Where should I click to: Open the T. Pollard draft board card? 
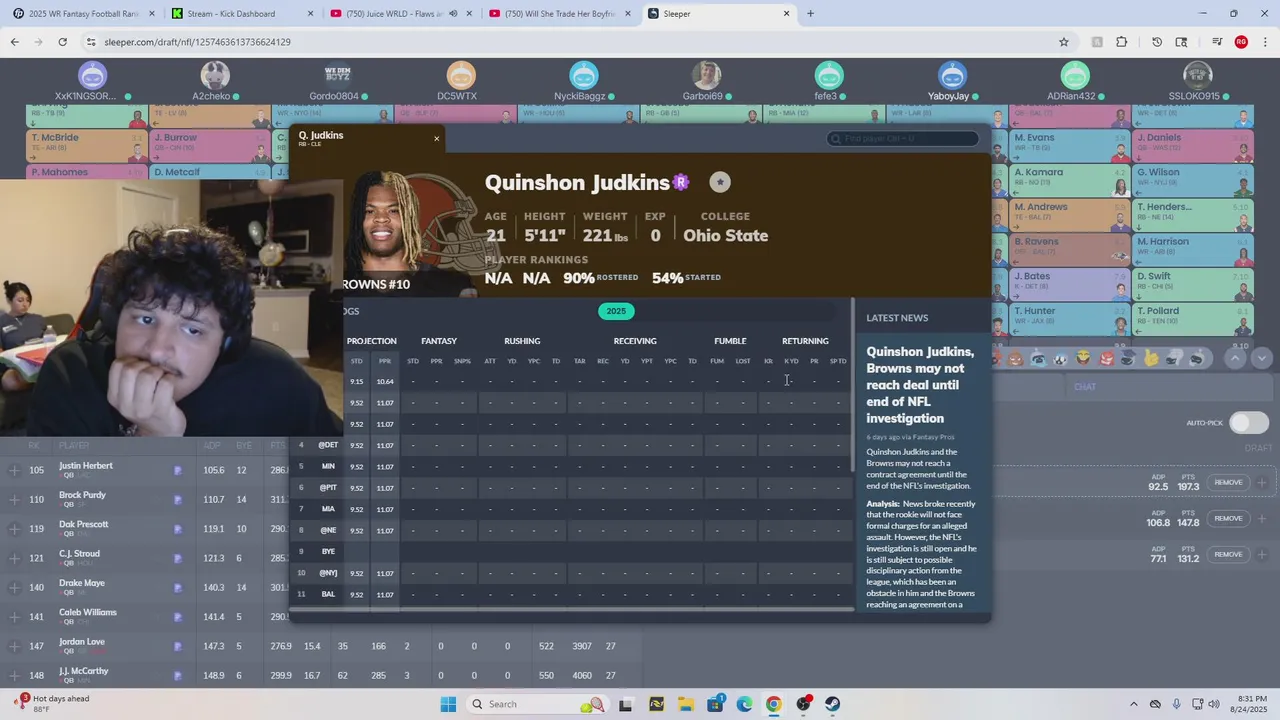pos(1192,319)
